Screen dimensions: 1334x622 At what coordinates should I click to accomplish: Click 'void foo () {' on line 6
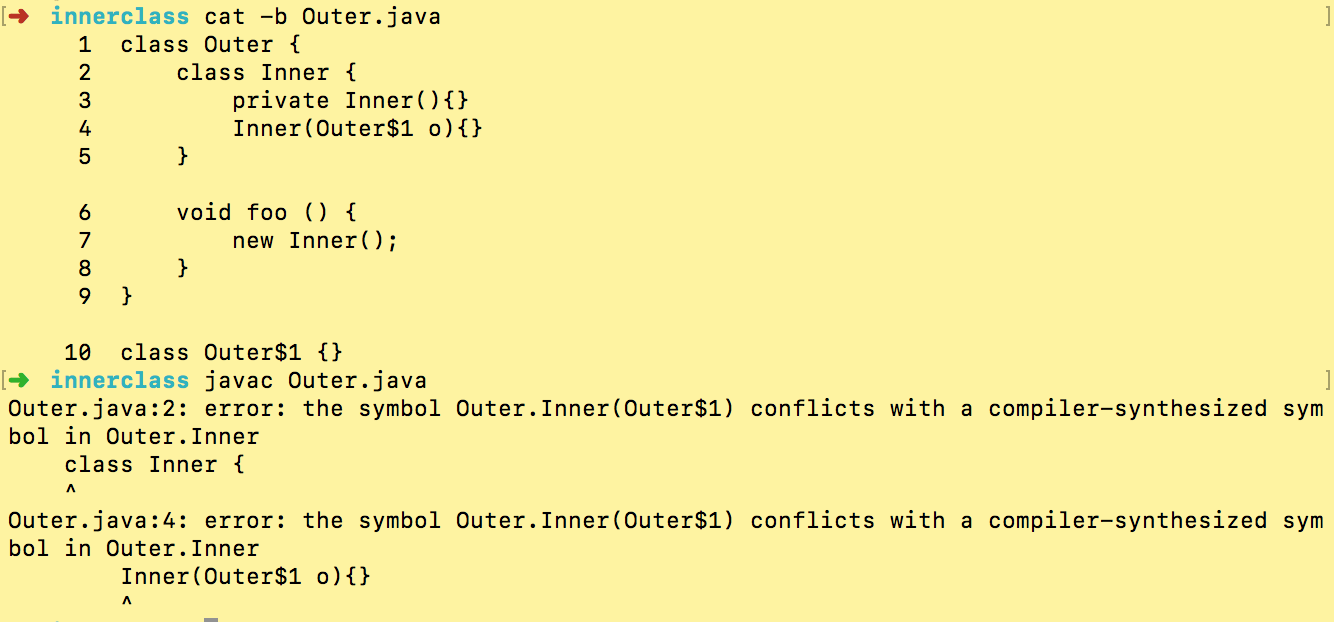click(266, 212)
